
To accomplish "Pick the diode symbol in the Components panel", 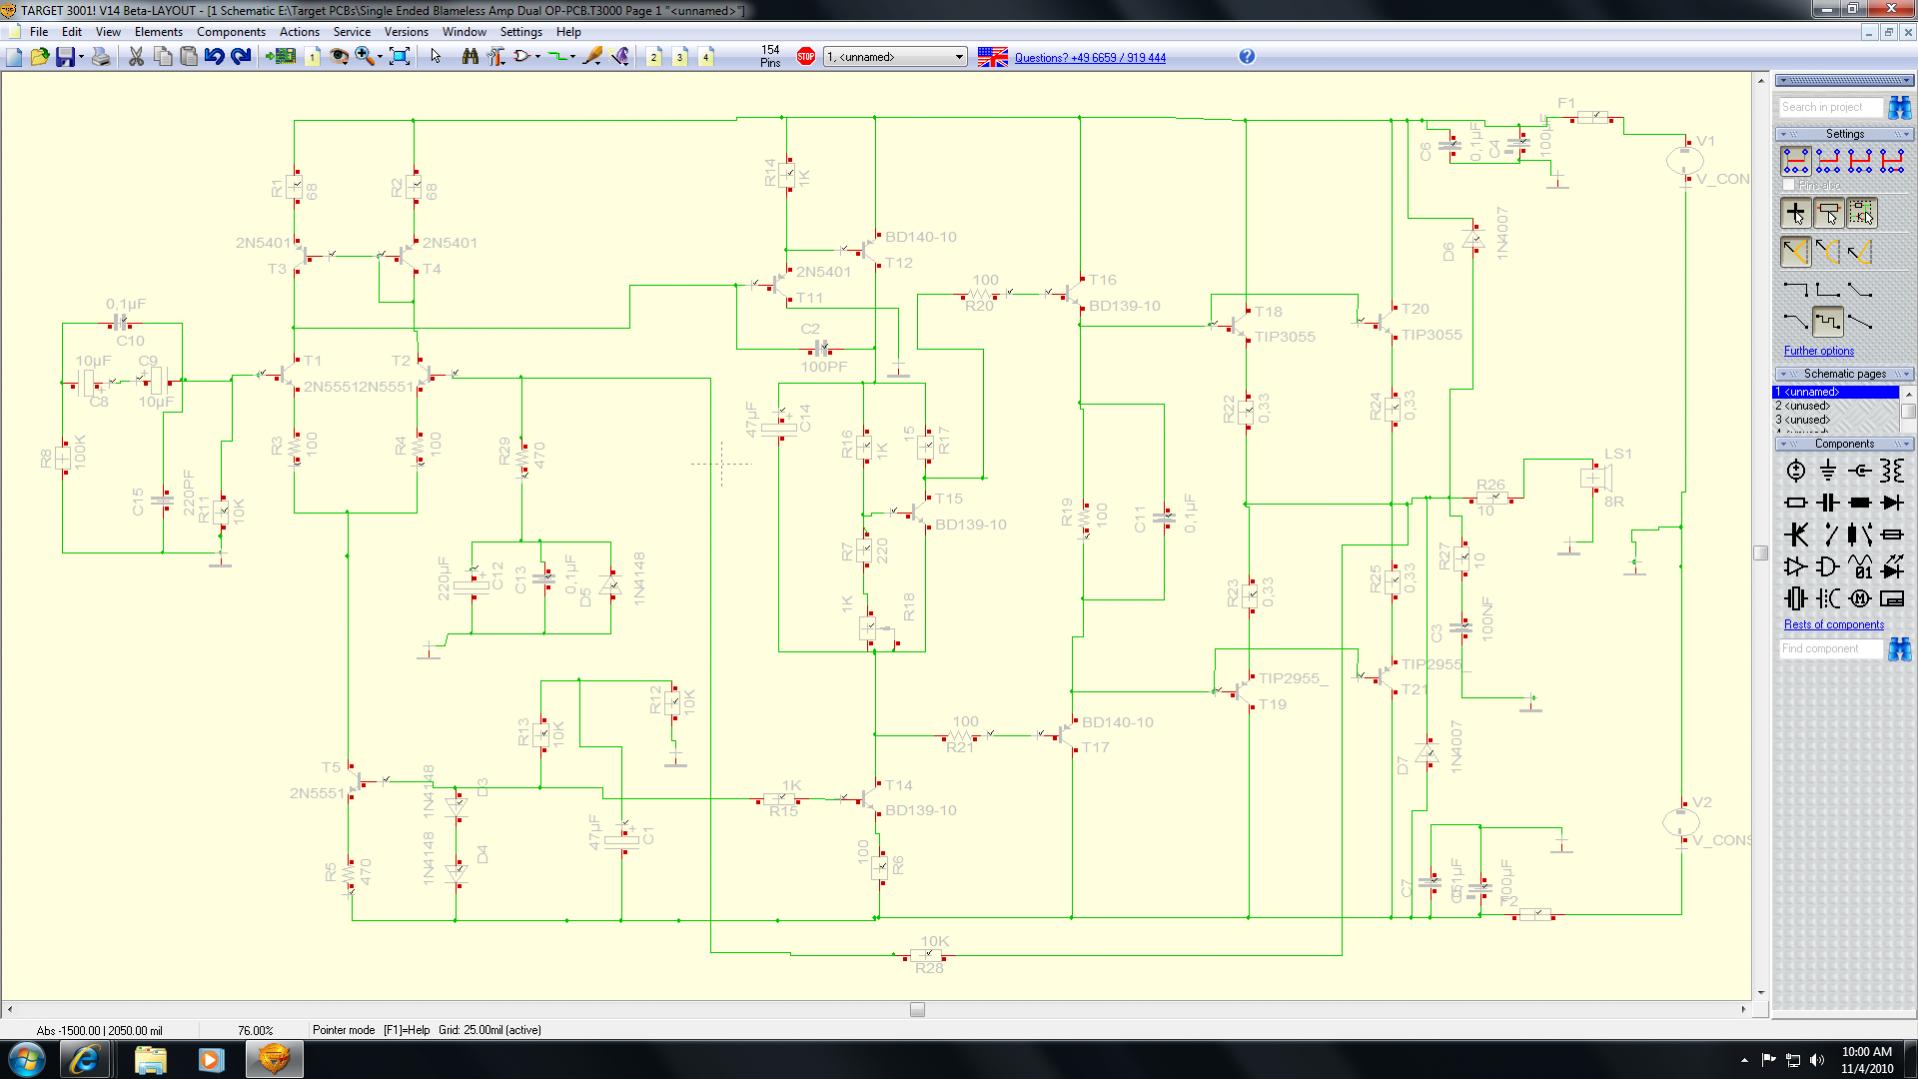I will 1892,503.
